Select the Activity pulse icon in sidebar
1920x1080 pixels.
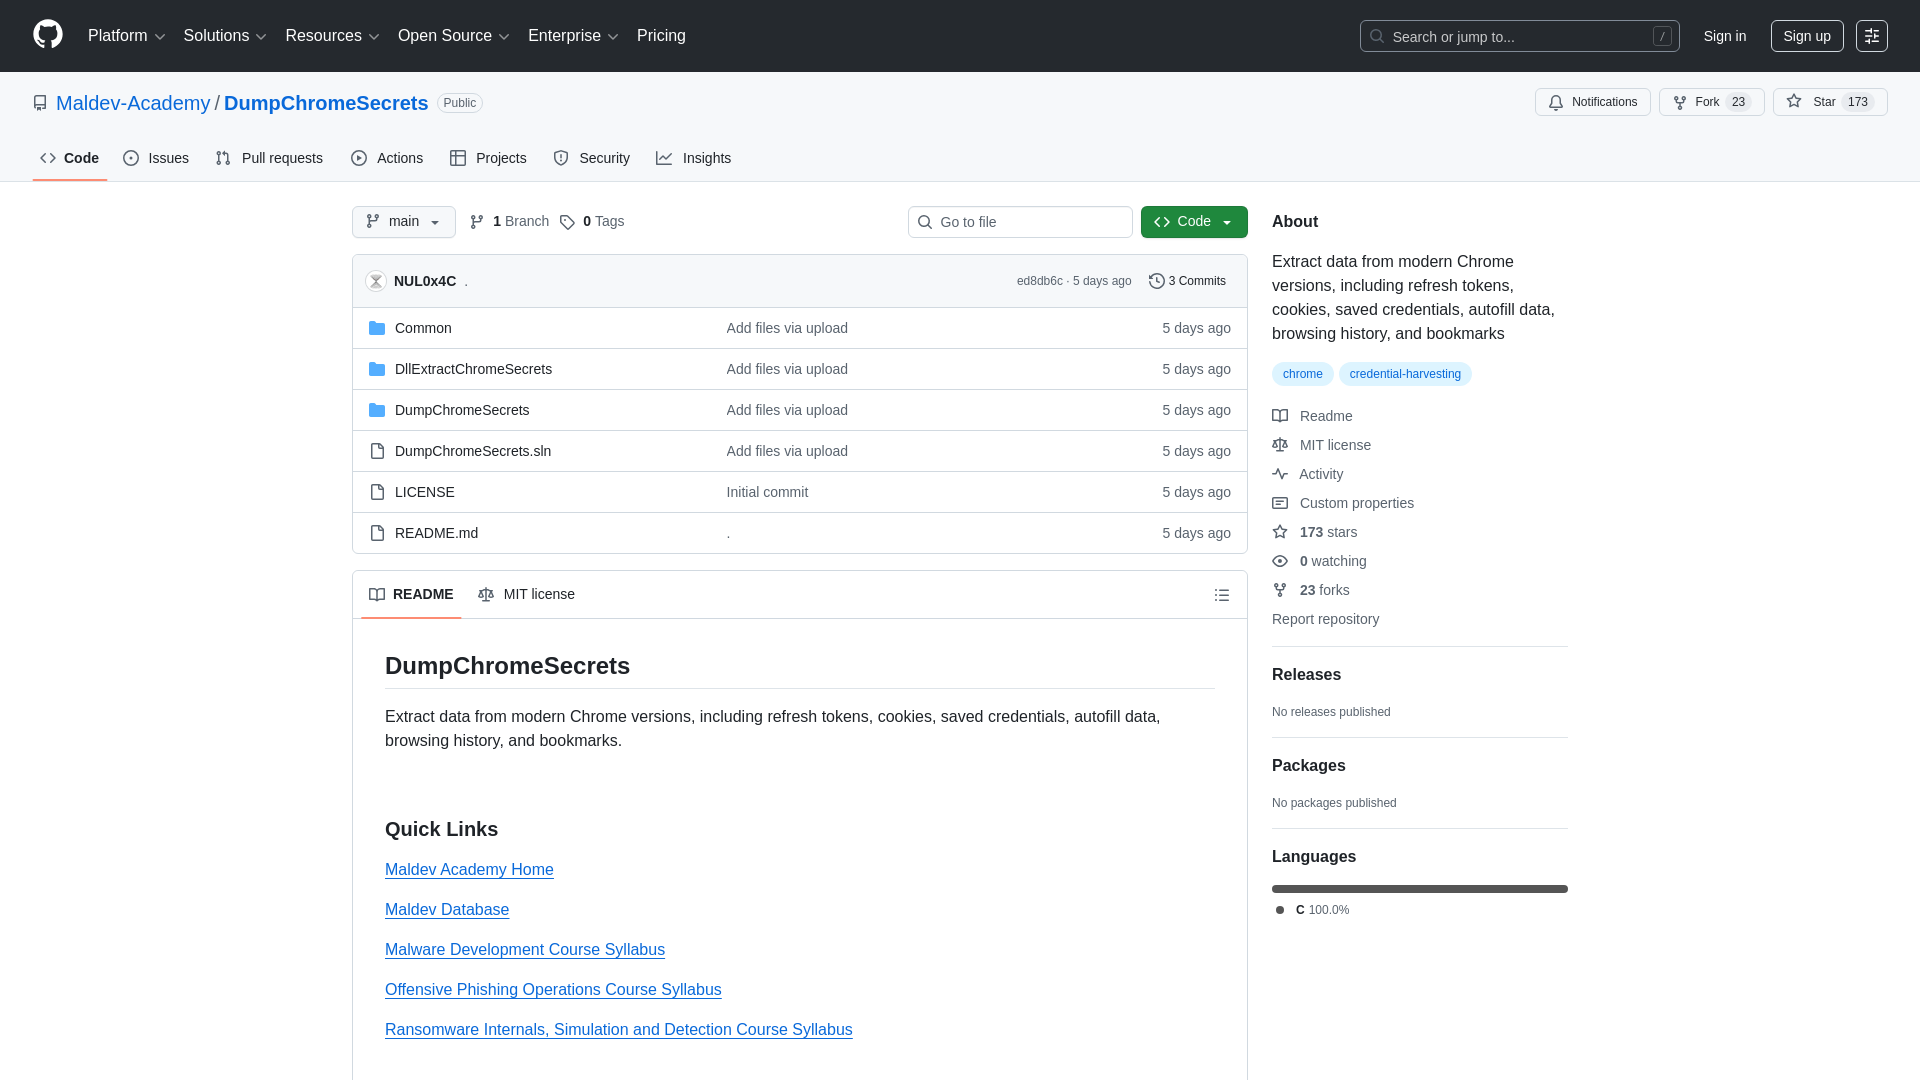click(x=1280, y=474)
